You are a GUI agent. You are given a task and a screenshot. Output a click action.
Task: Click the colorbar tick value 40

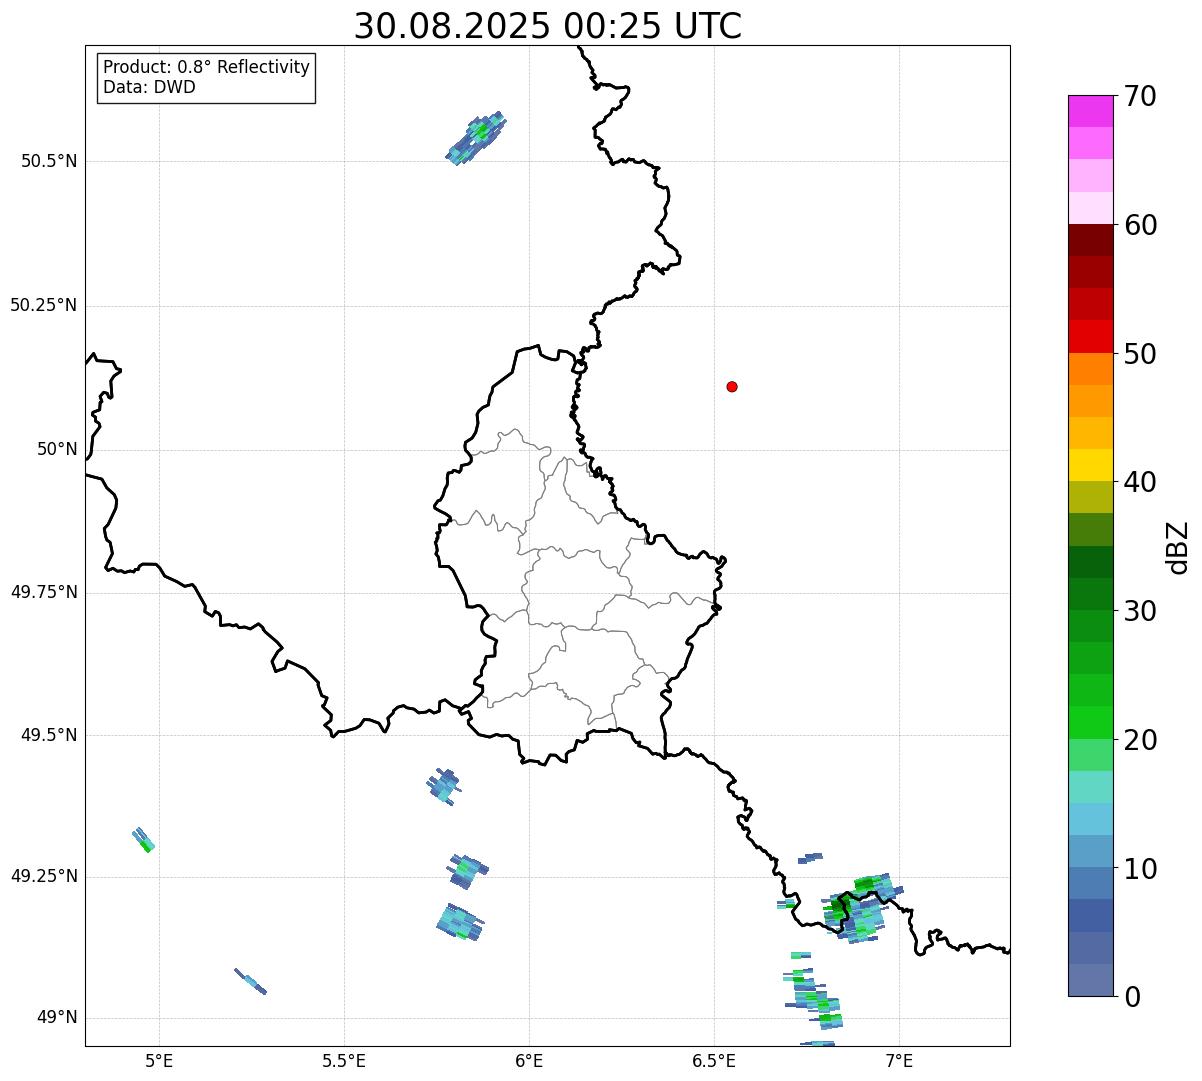(1140, 482)
